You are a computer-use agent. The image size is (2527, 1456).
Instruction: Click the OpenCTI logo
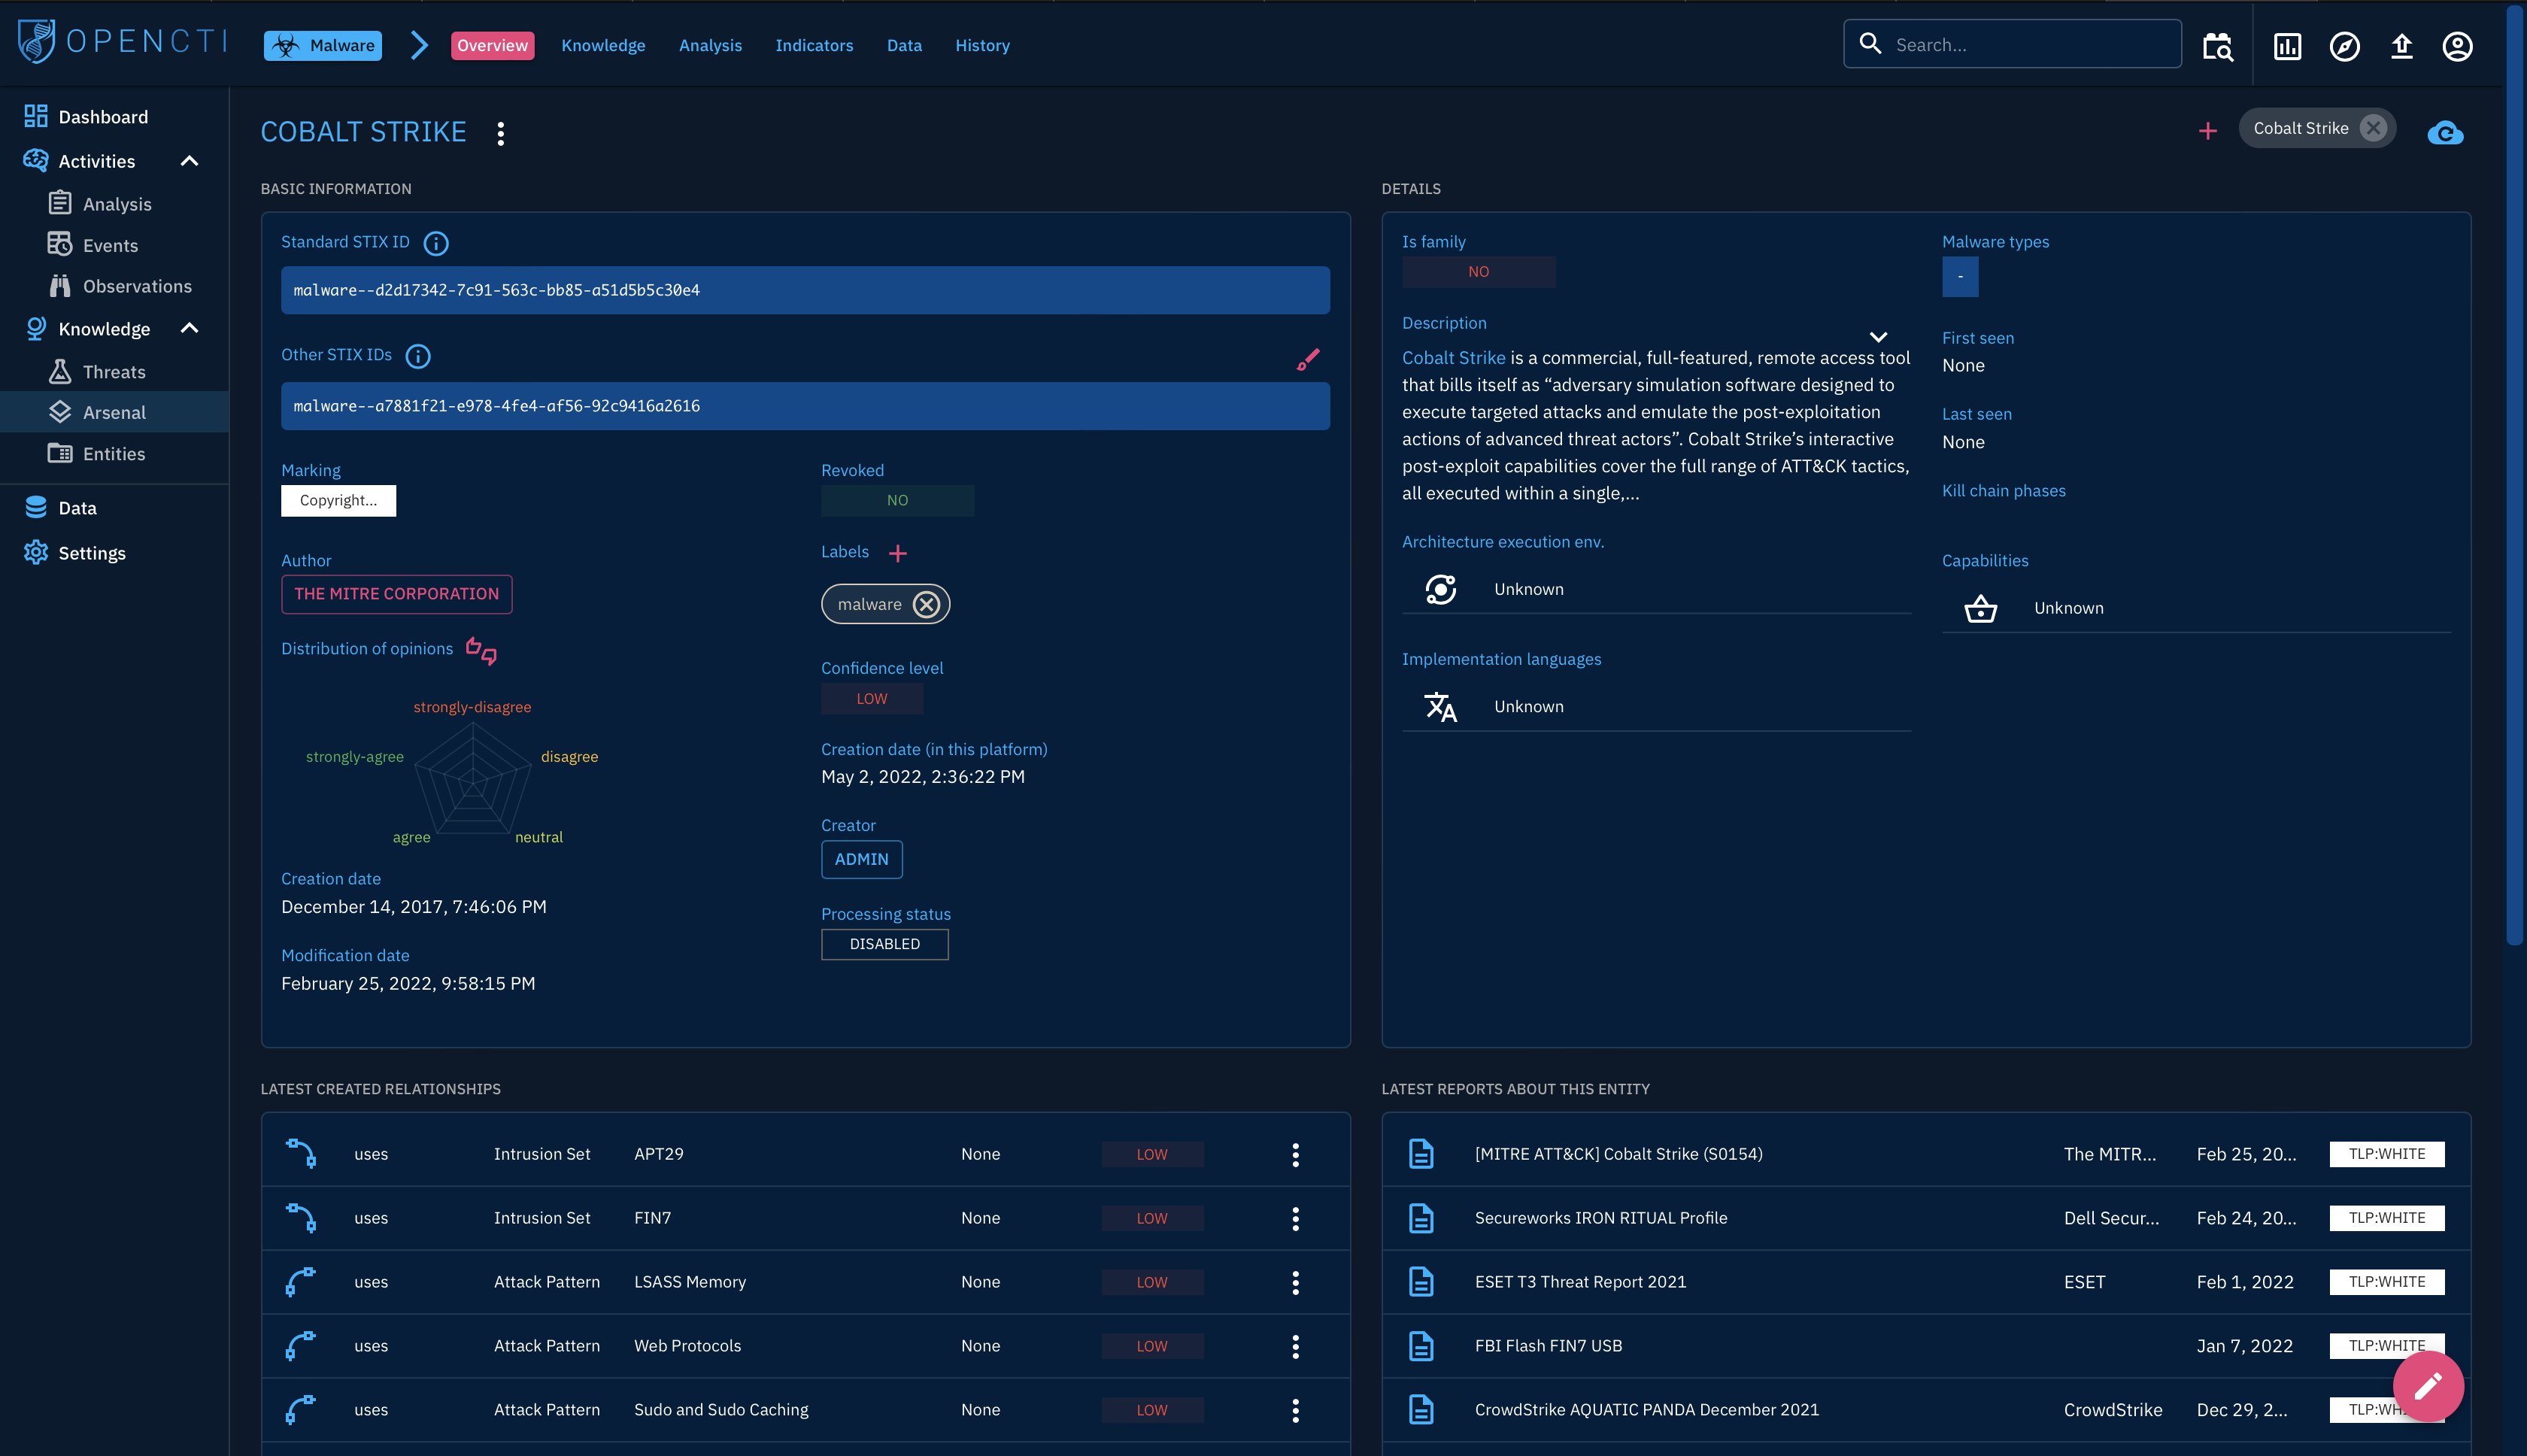click(122, 42)
